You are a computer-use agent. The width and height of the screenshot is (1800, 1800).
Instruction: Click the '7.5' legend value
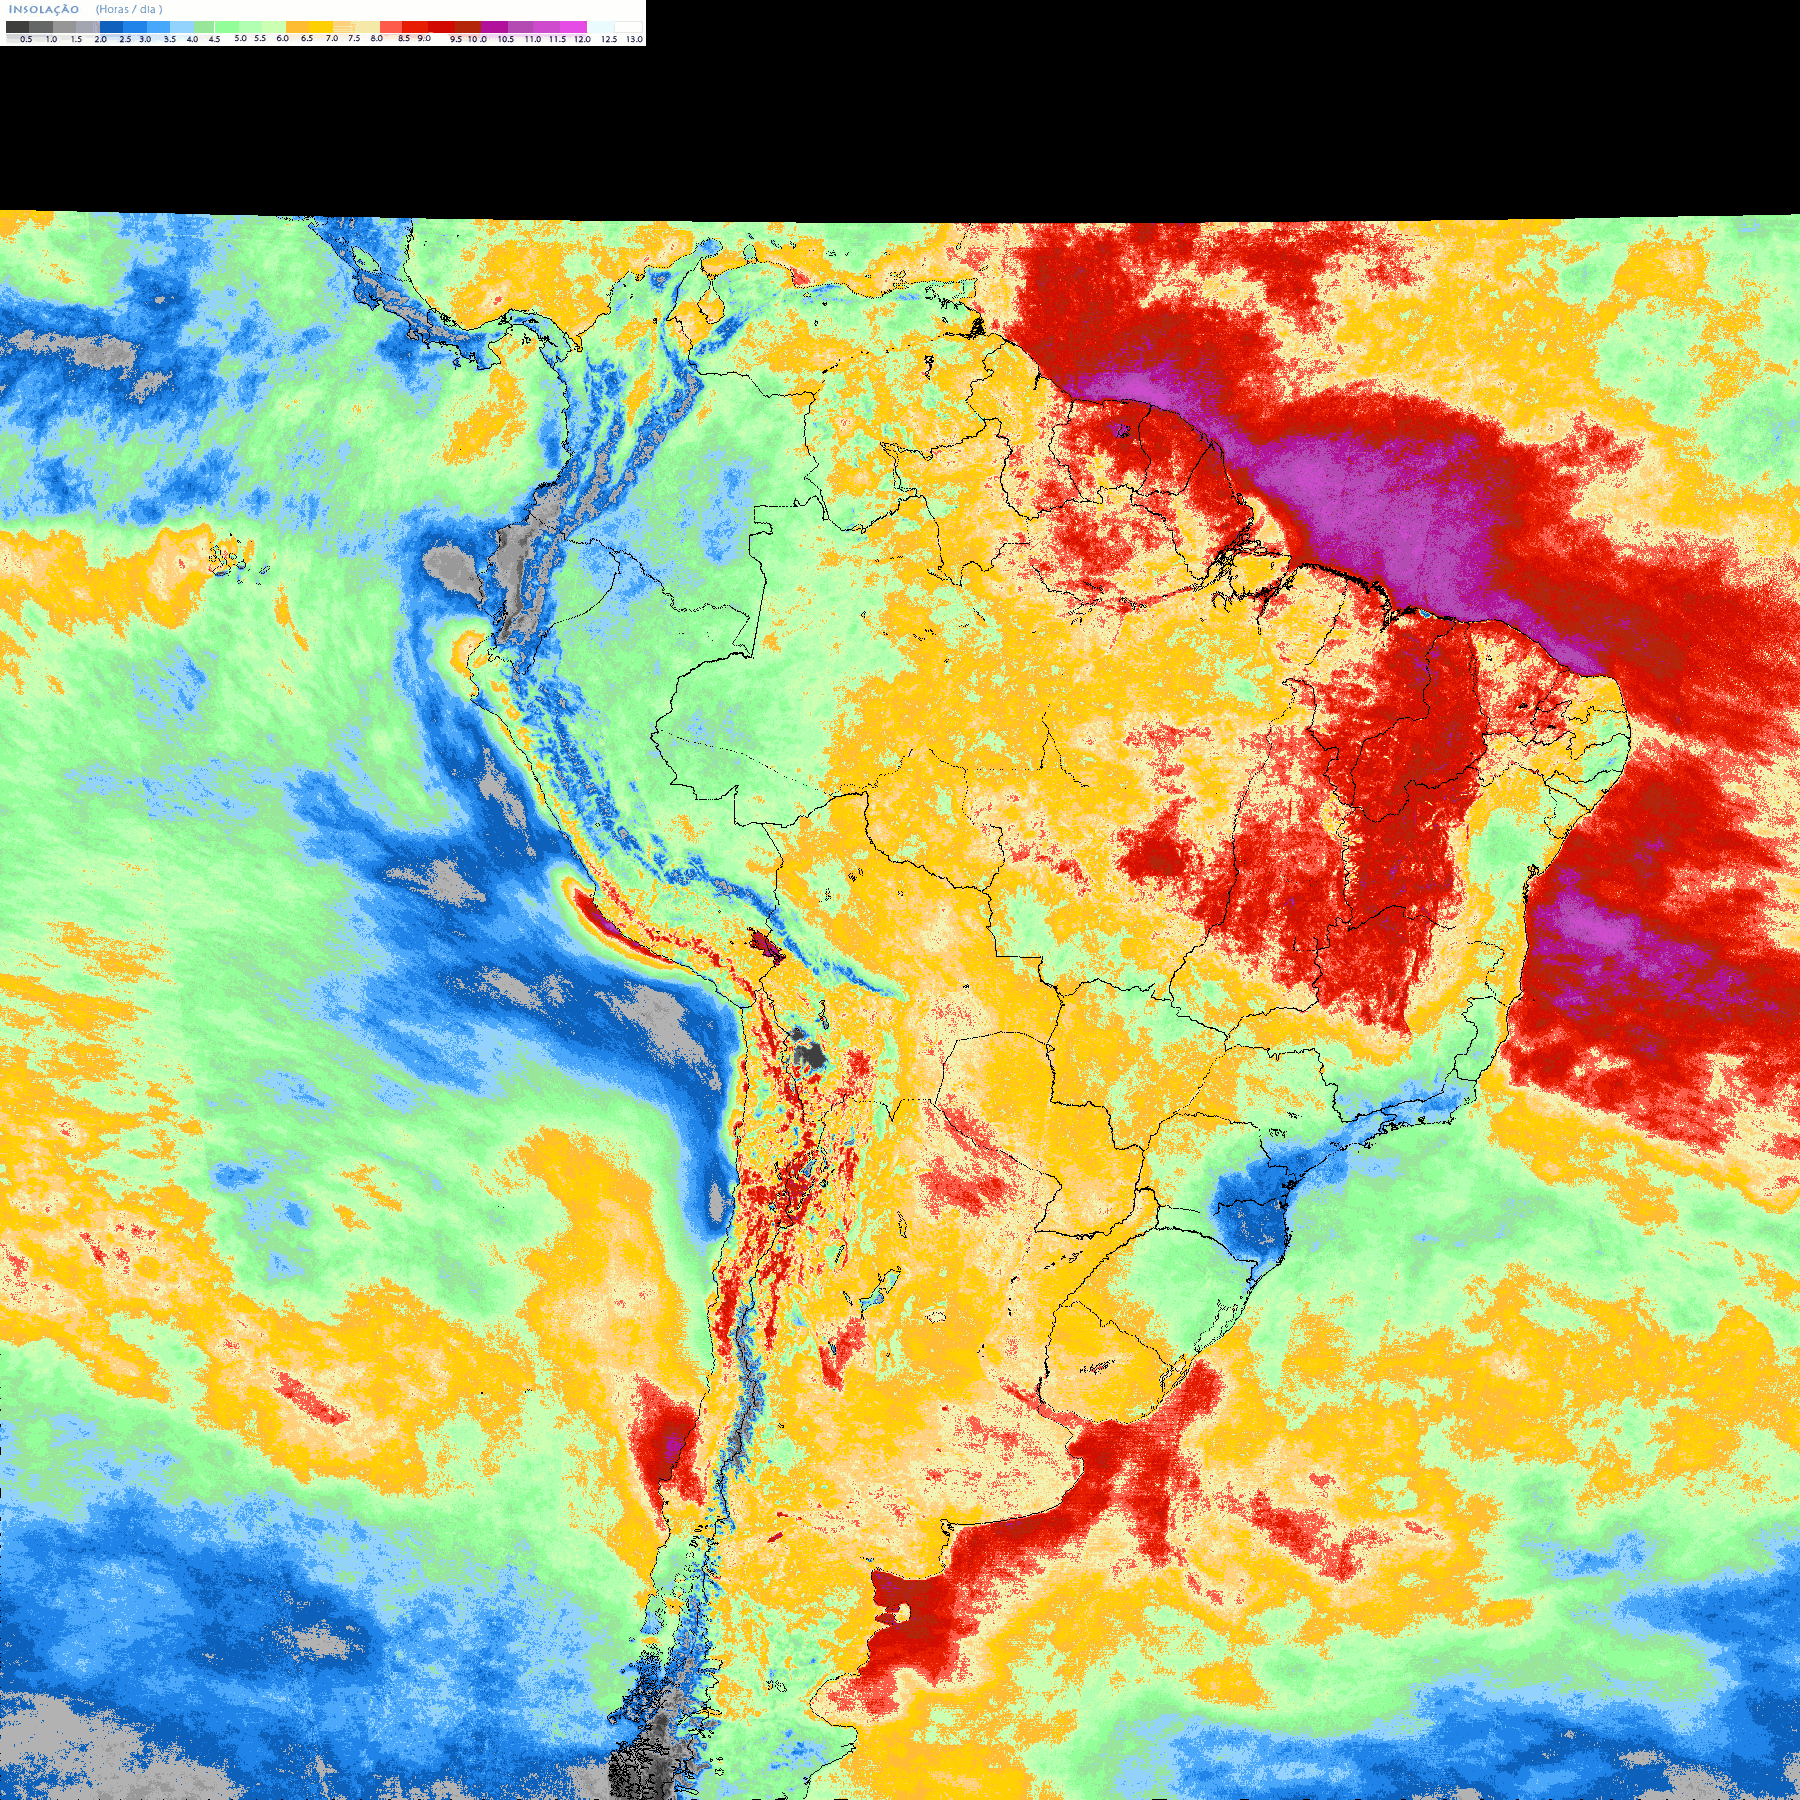[x=354, y=38]
